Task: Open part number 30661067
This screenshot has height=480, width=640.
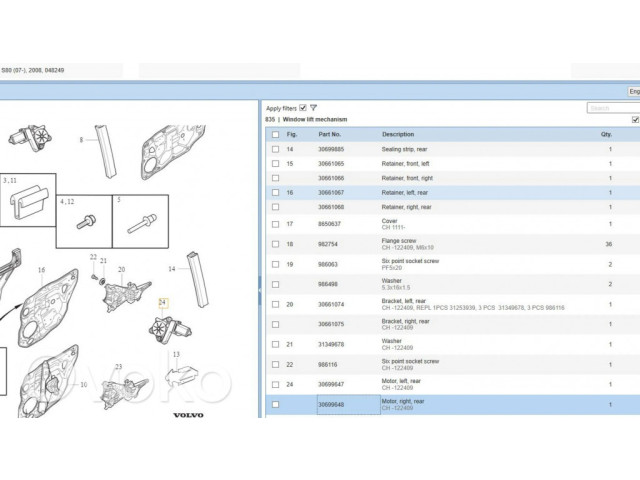Action: tap(331, 192)
